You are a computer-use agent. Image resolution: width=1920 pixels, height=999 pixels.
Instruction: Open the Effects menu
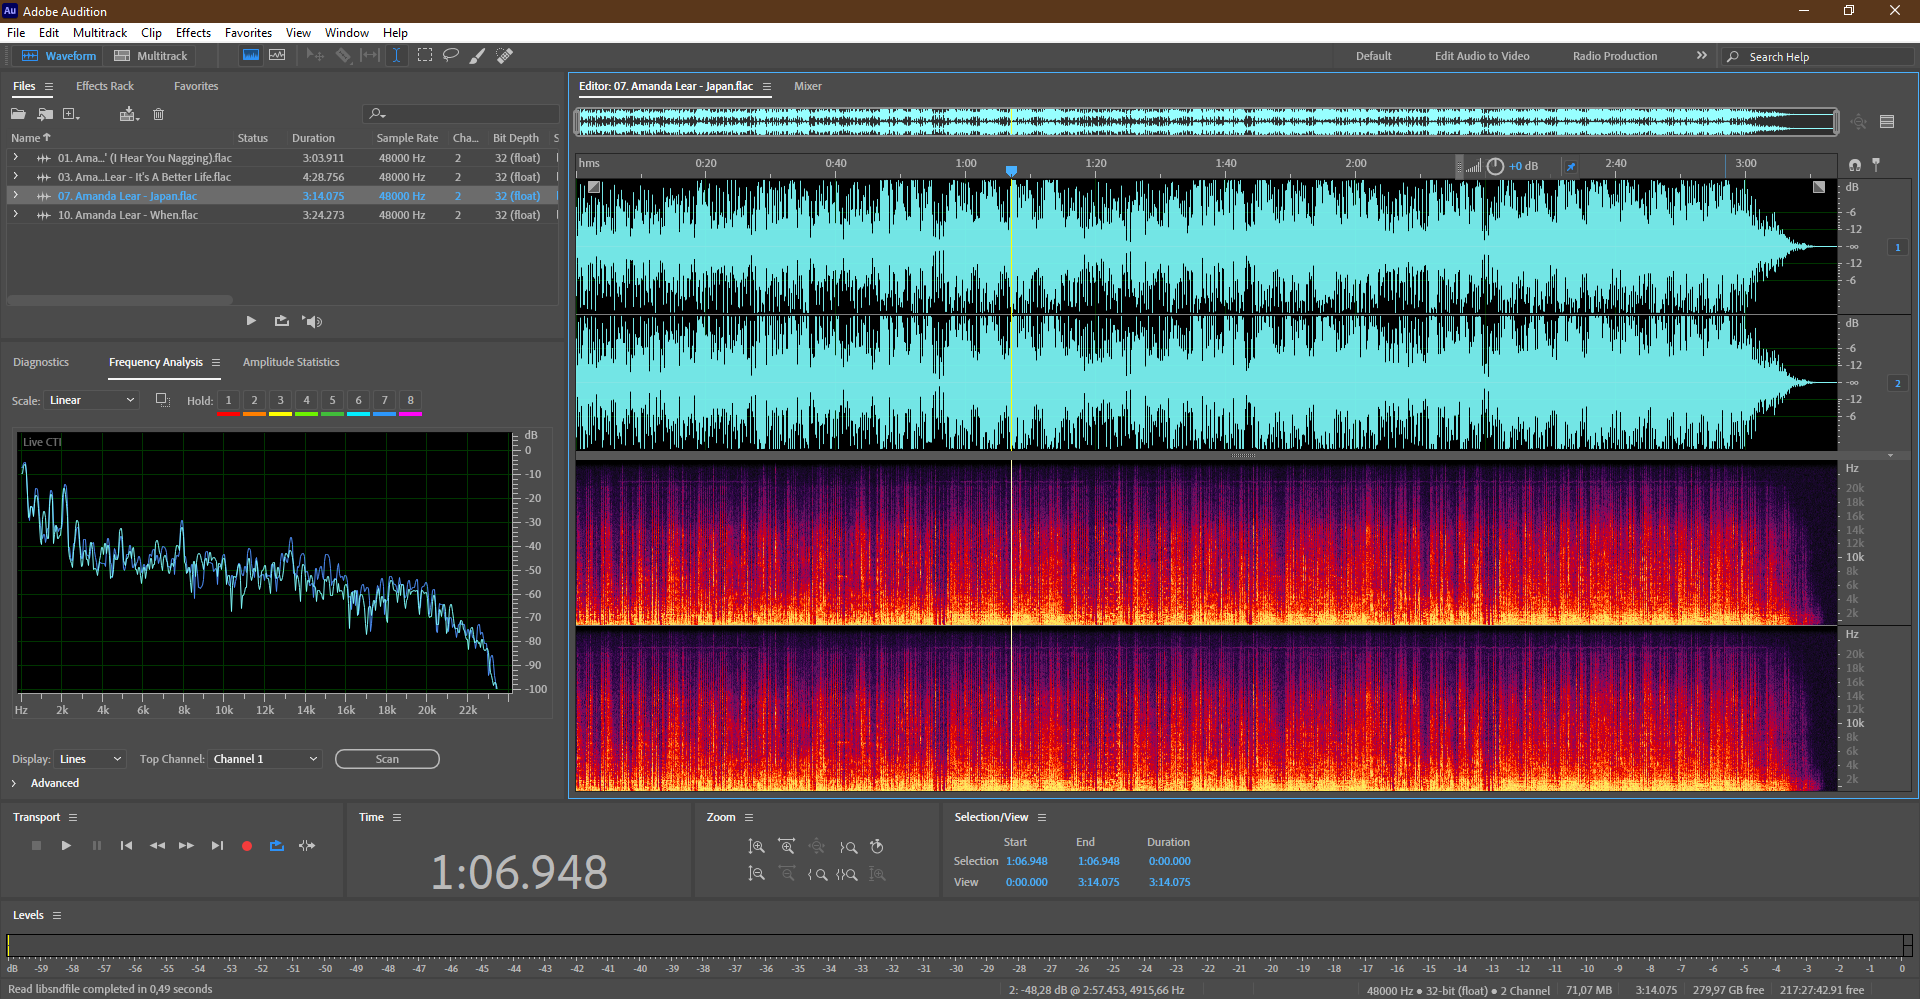(193, 33)
